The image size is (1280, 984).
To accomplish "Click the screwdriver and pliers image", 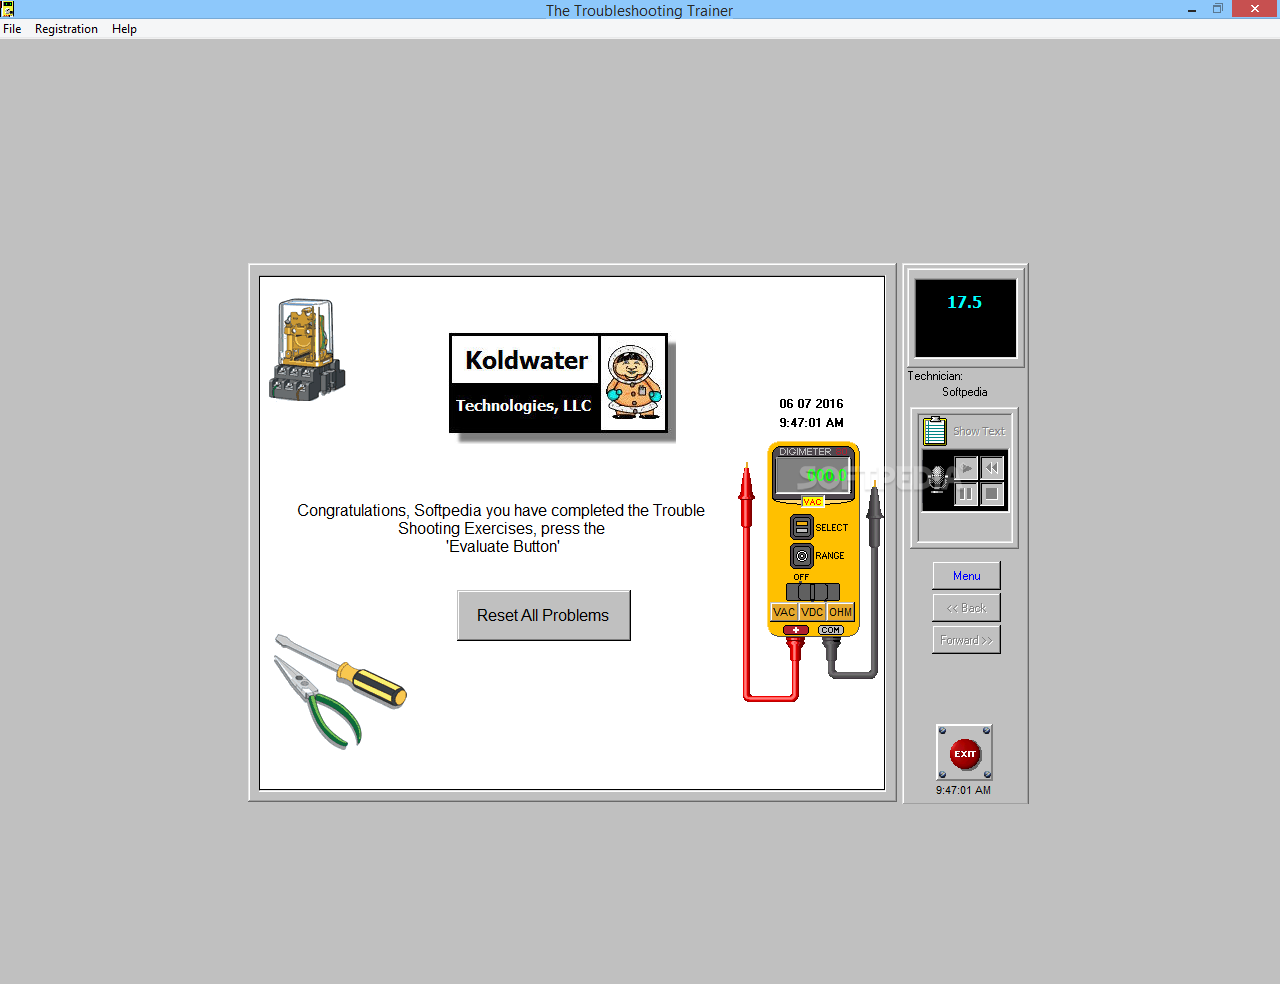I will pyautogui.click(x=340, y=691).
